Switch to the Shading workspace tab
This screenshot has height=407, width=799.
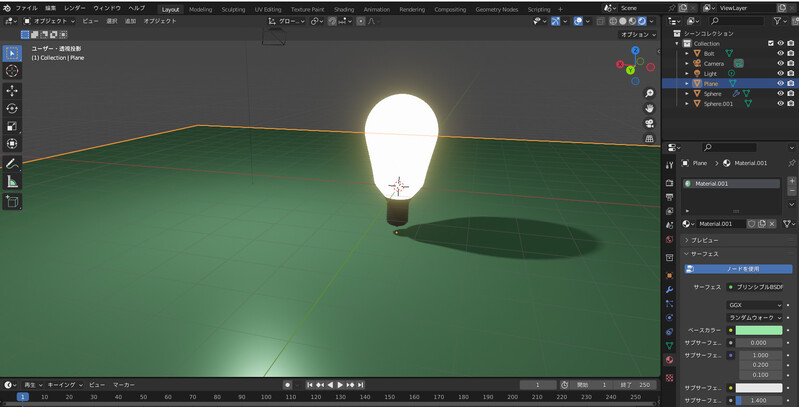(343, 8)
